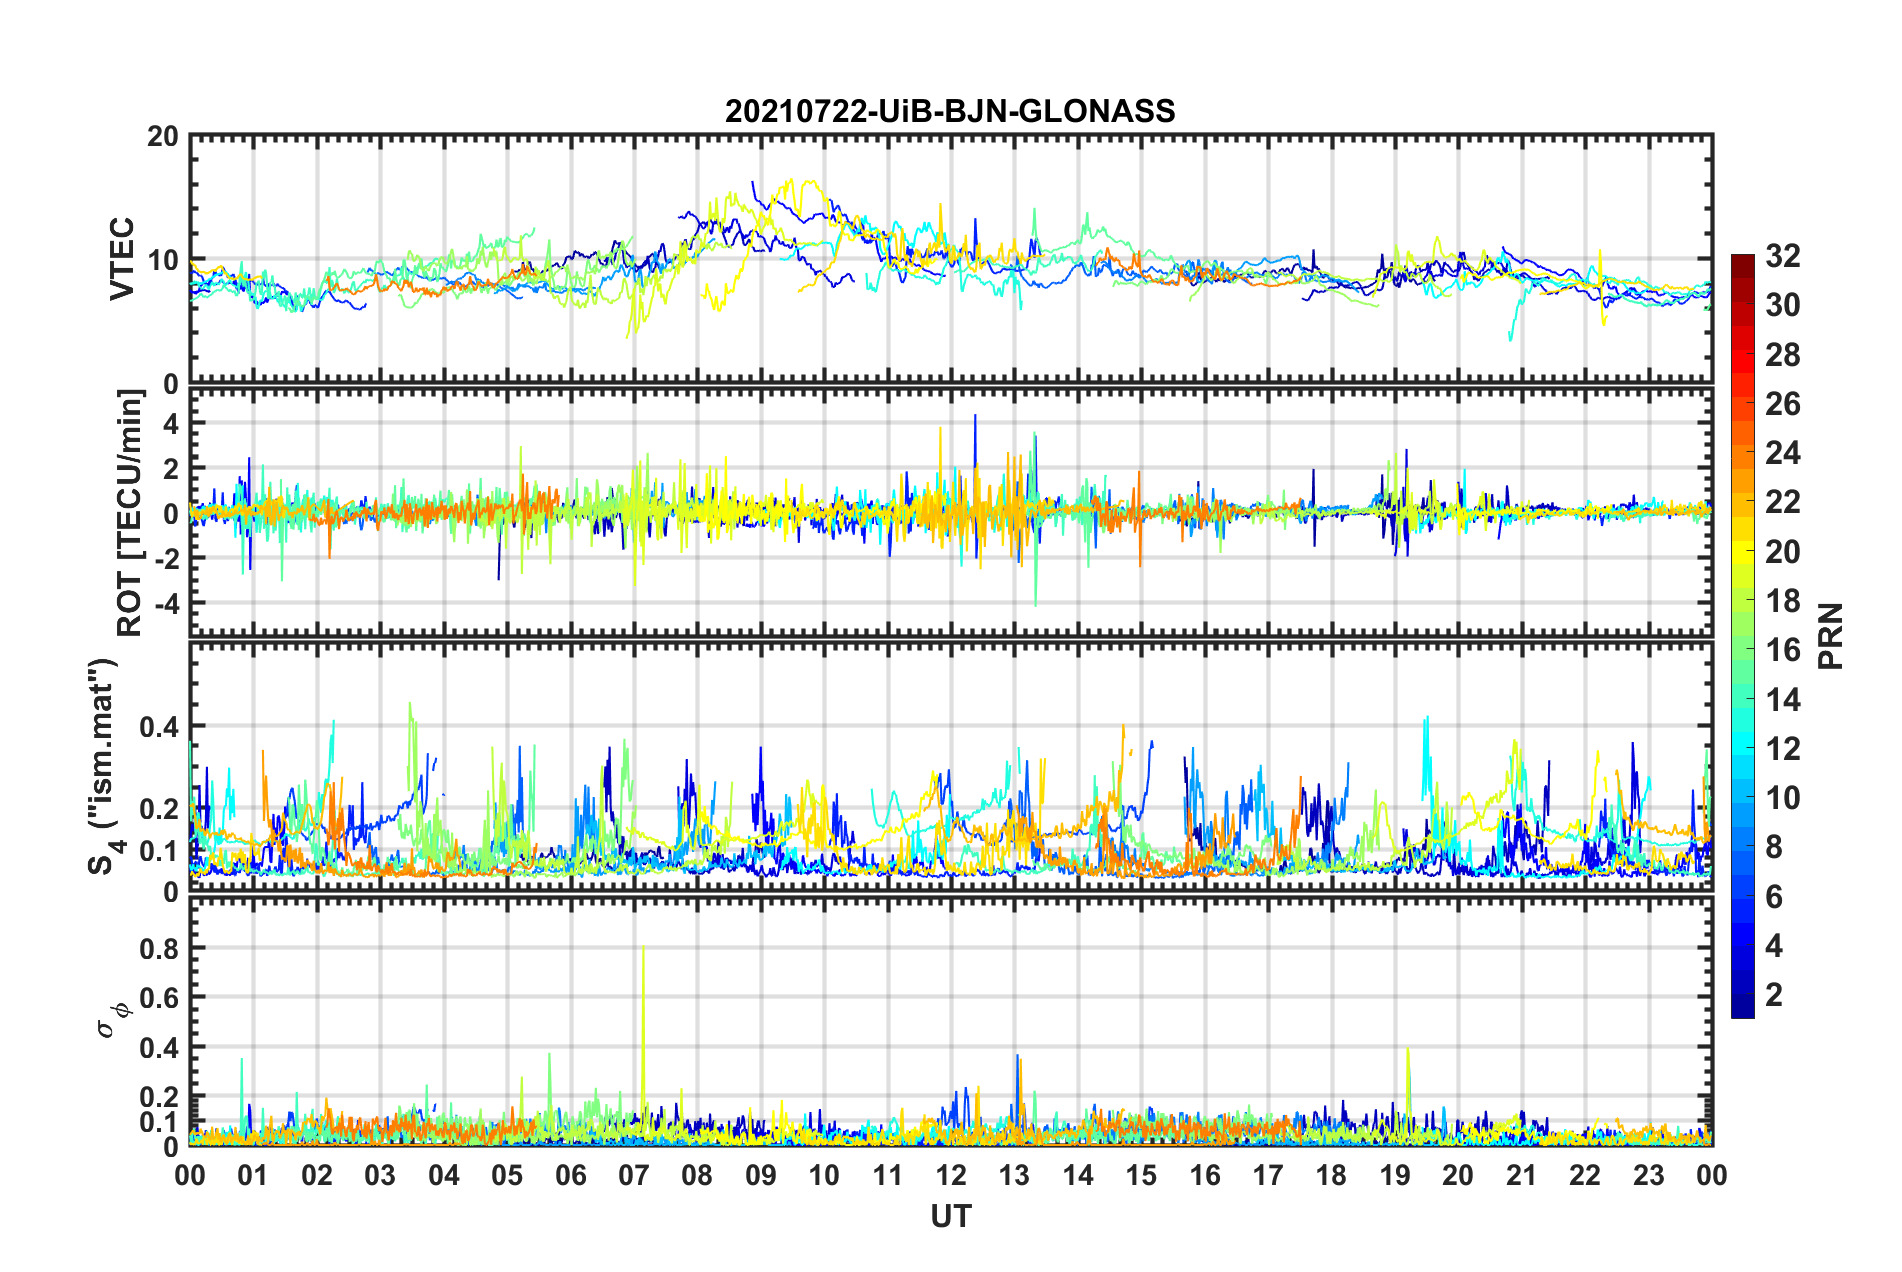Image resolution: width=1902 pixels, height=1272 pixels.
Task: Click the 0.4 tick on S4 axis
Action: click(158, 727)
